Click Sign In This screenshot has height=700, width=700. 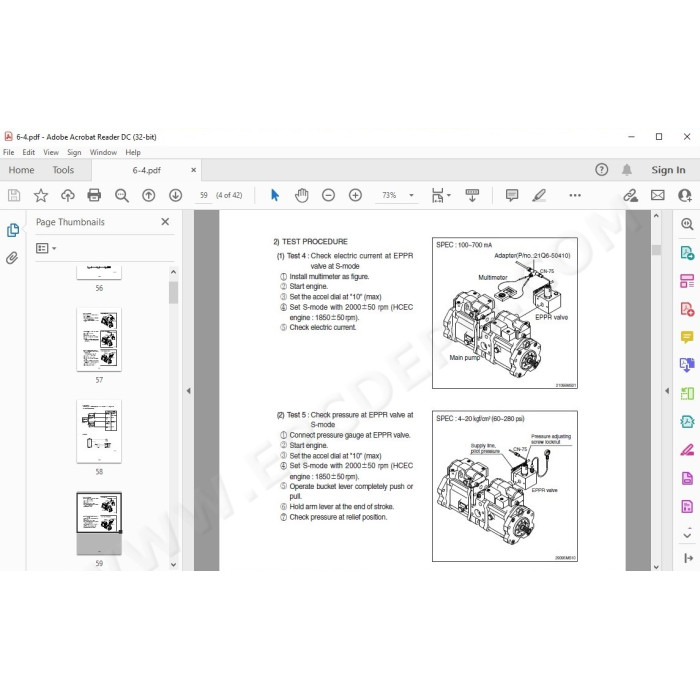pyautogui.click(x=668, y=170)
